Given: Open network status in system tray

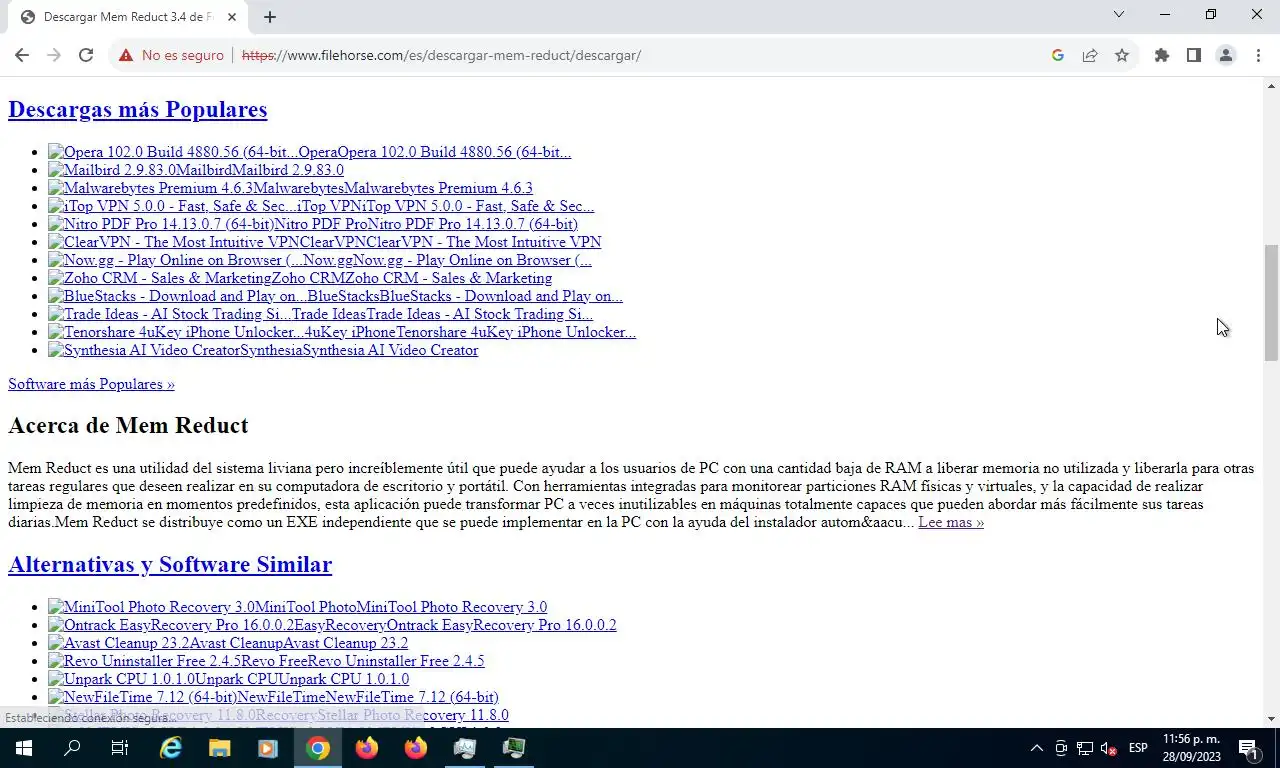Looking at the screenshot, I should tap(1085, 748).
